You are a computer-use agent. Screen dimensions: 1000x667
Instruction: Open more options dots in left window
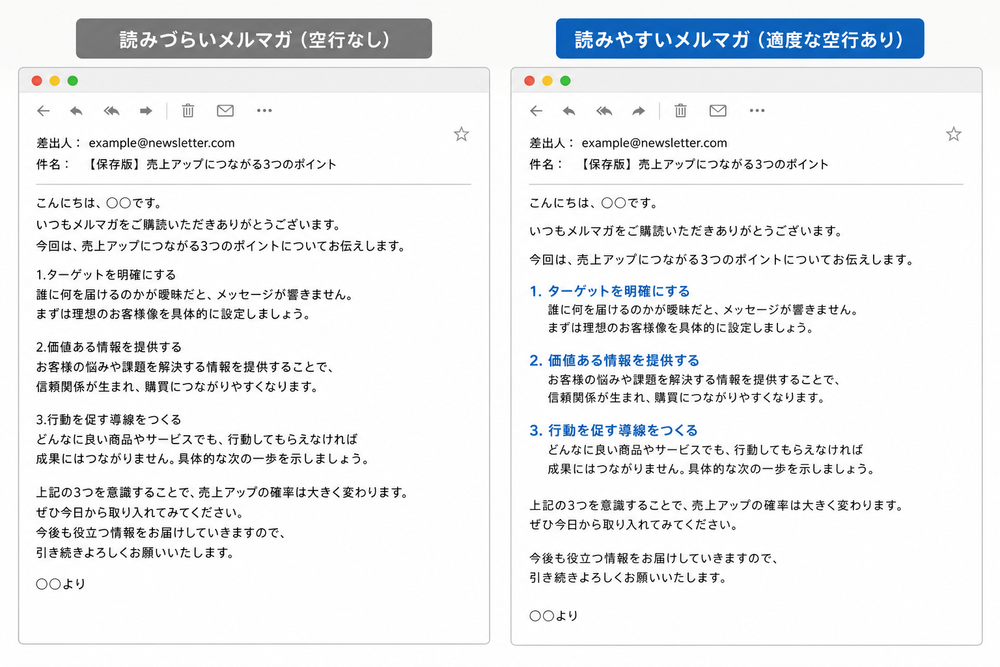pos(264,110)
